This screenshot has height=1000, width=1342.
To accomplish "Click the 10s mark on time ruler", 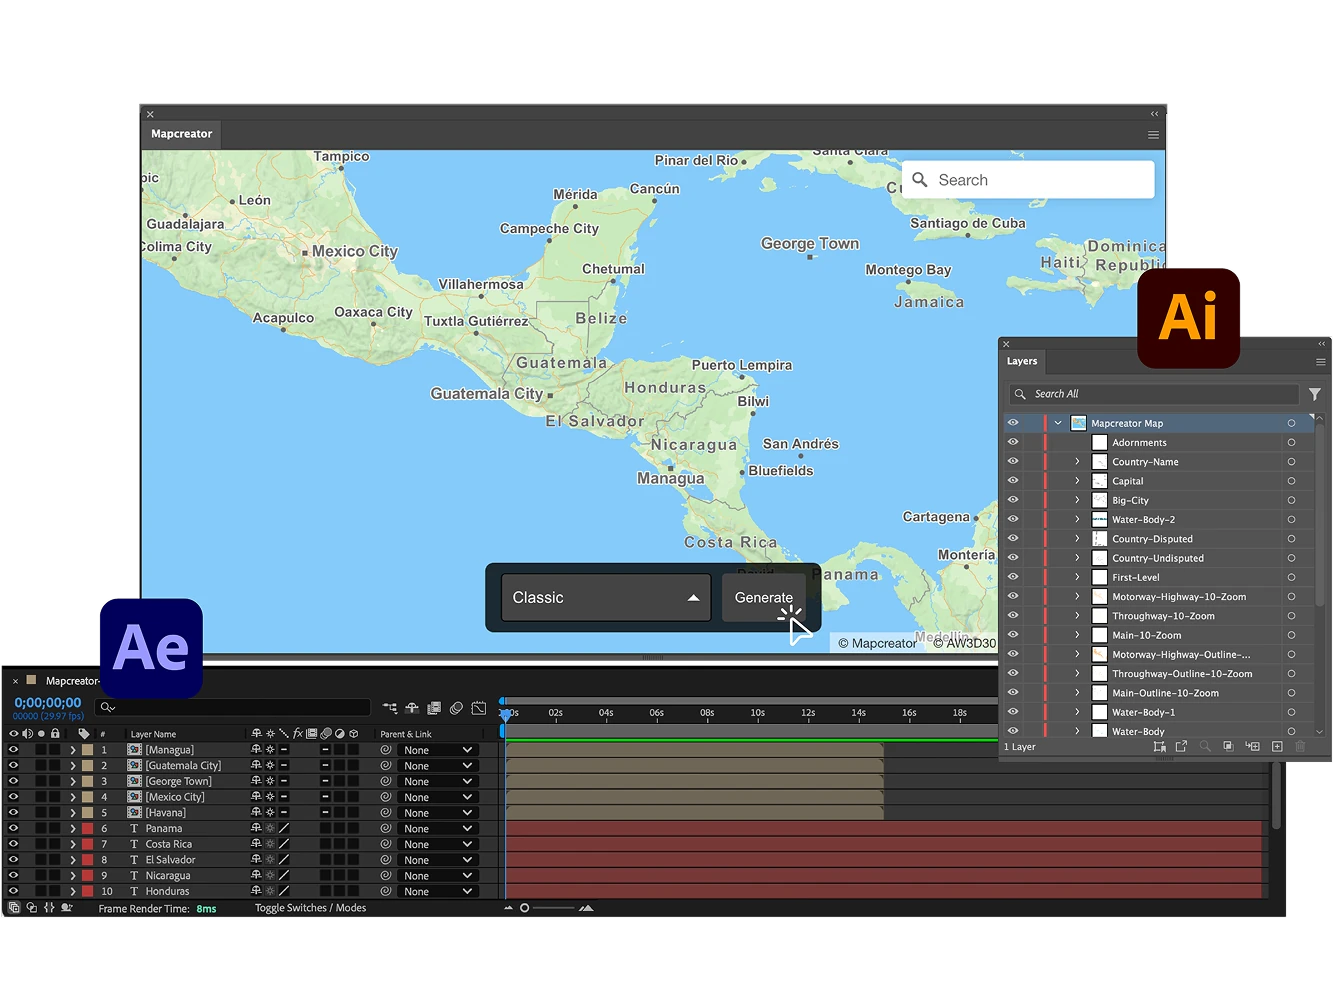I will pos(757,714).
